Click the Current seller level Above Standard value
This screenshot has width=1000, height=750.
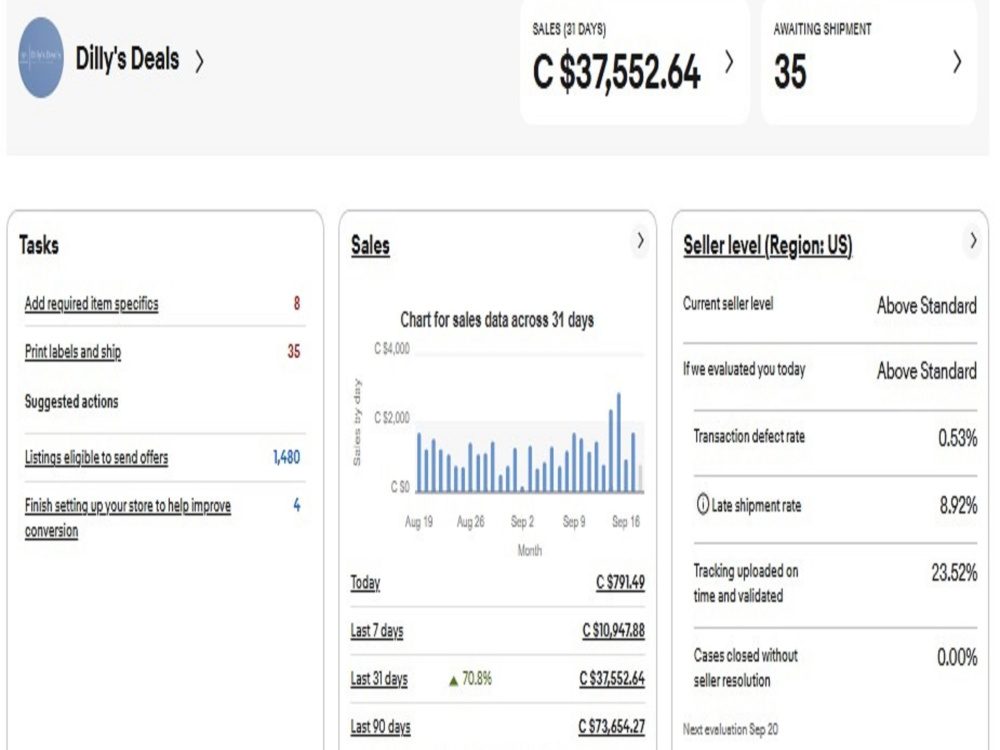[x=927, y=305]
